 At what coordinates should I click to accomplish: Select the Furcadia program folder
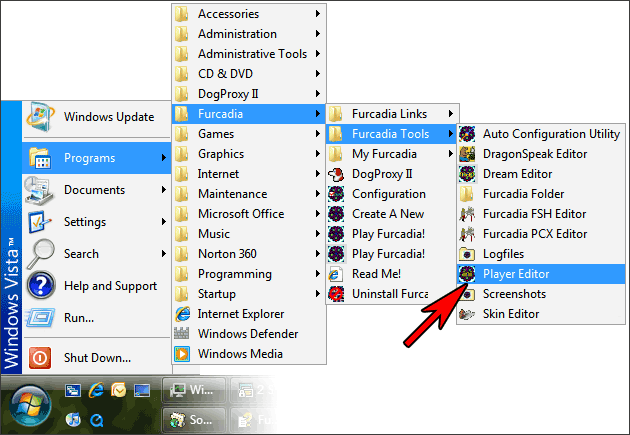[x=249, y=114]
